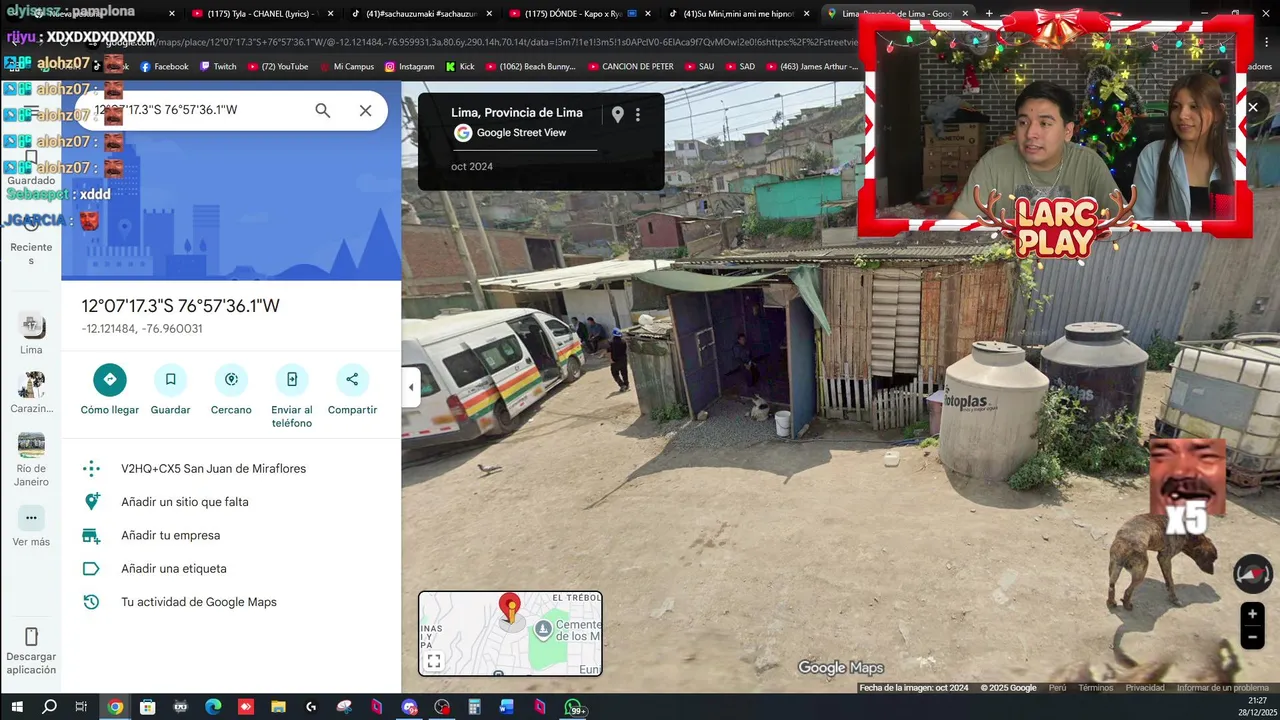1280x720 pixels.
Task: Open three-dot options in Street View card
Action: coord(638,115)
